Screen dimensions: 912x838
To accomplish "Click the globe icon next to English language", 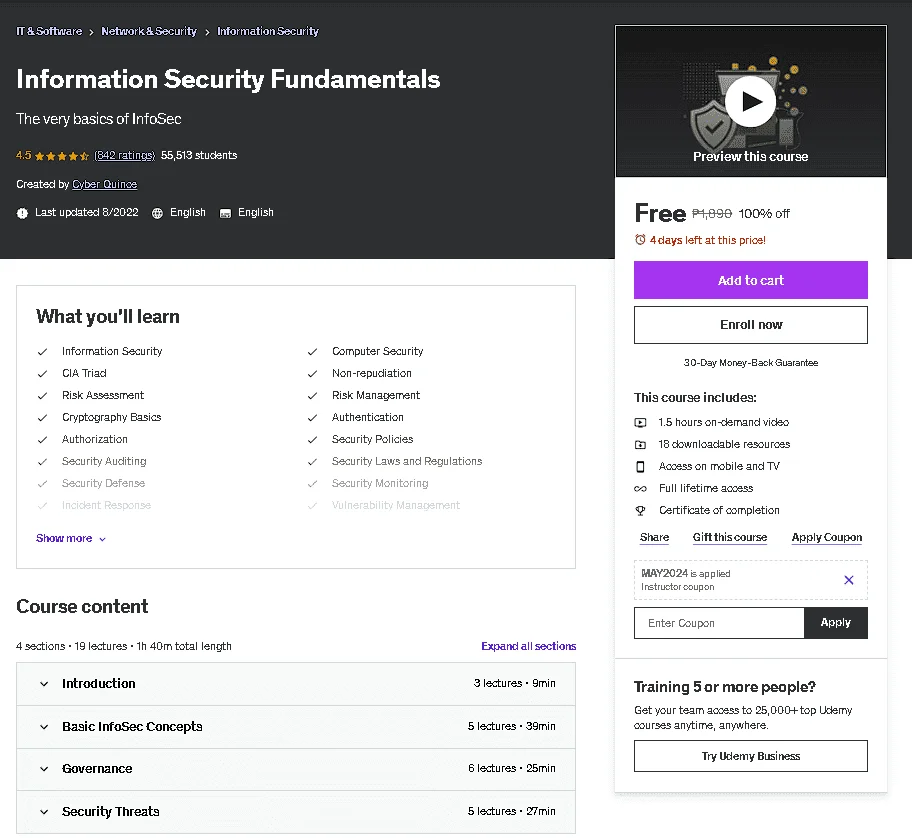I will point(157,213).
